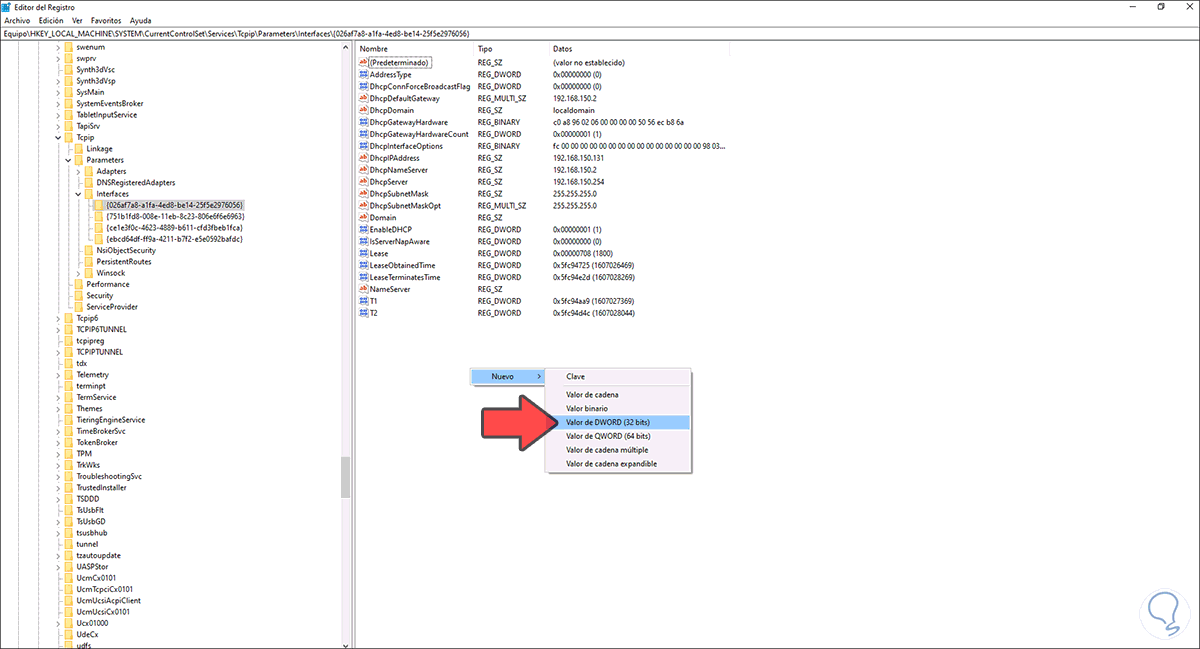
Task: Click the NameServer value icon
Action: click(x=364, y=289)
